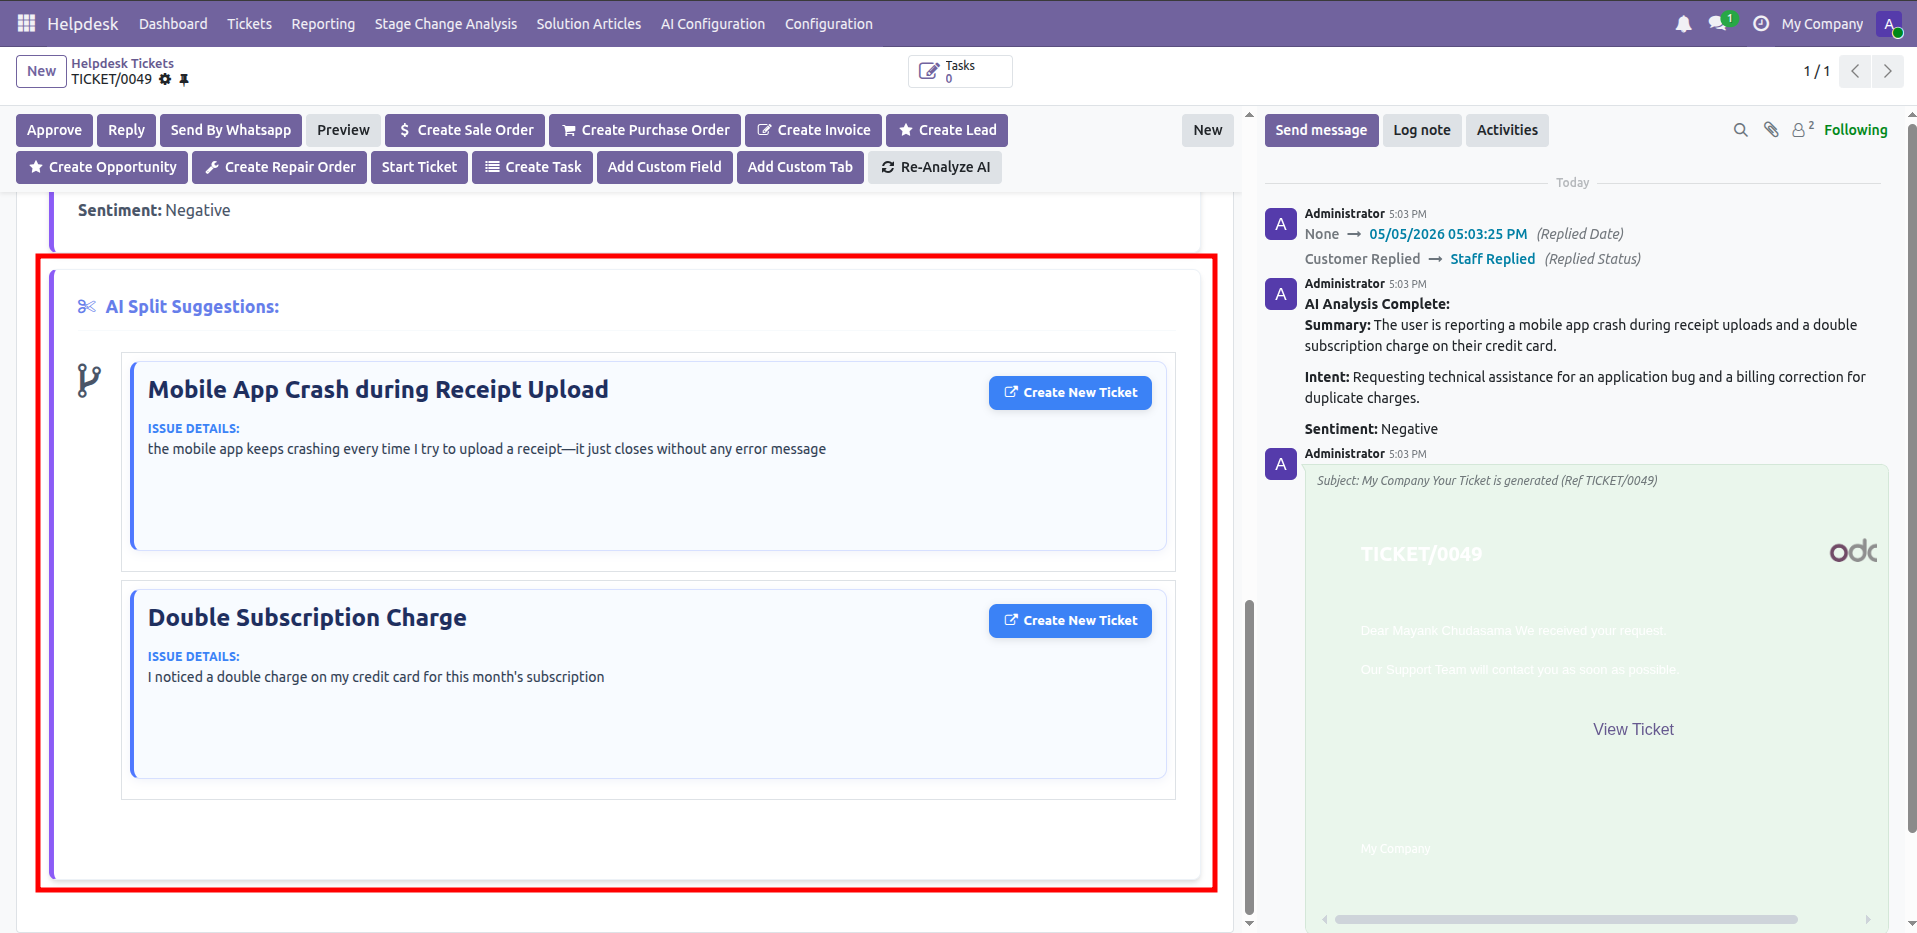Create new ticket for Mobile App Crash

coord(1070,393)
